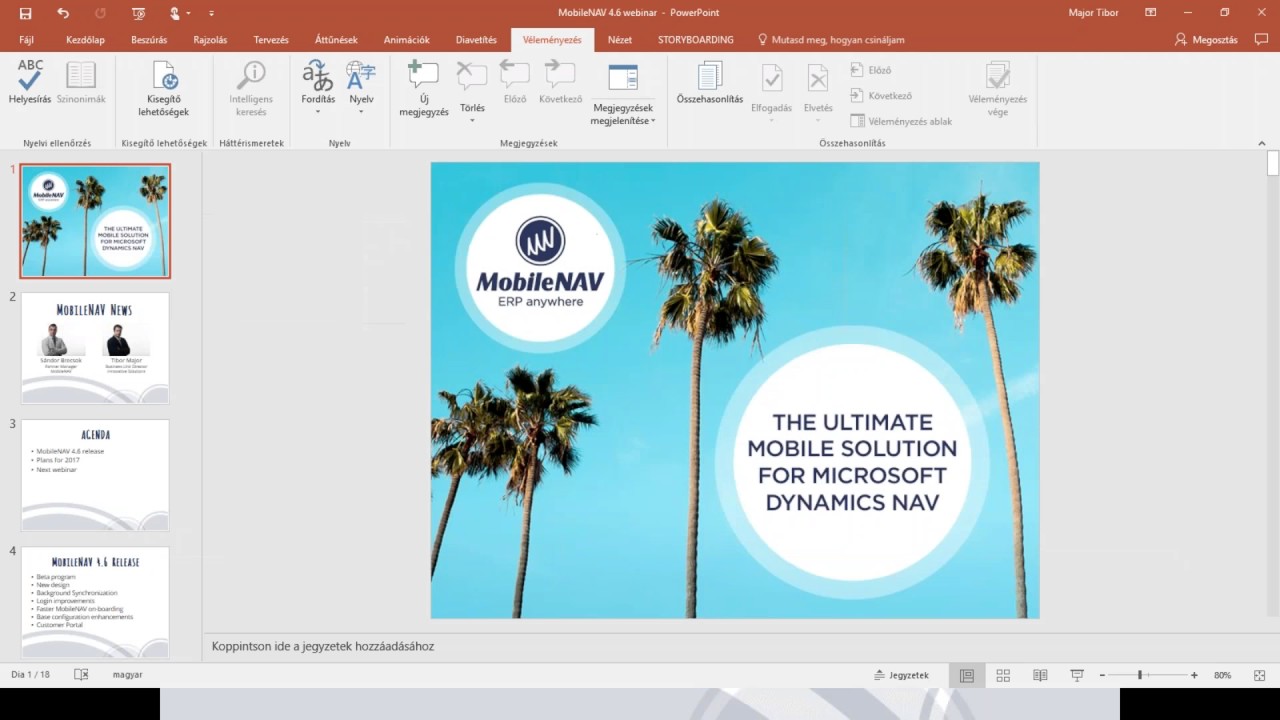Start slideshow from quick access toolbar
Image resolution: width=1280 pixels, height=720 pixels.
coord(138,13)
